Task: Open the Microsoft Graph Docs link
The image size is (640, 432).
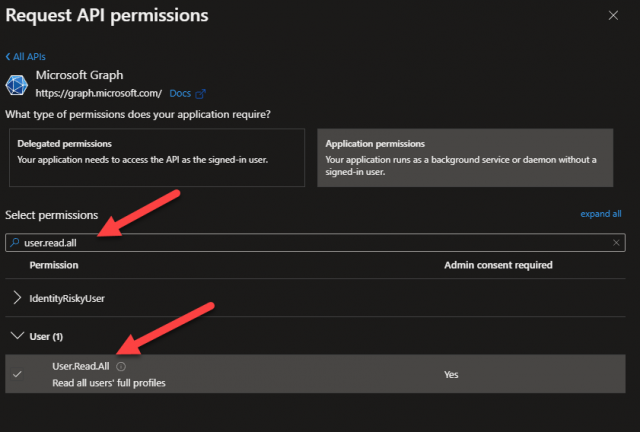Action: click(180, 94)
